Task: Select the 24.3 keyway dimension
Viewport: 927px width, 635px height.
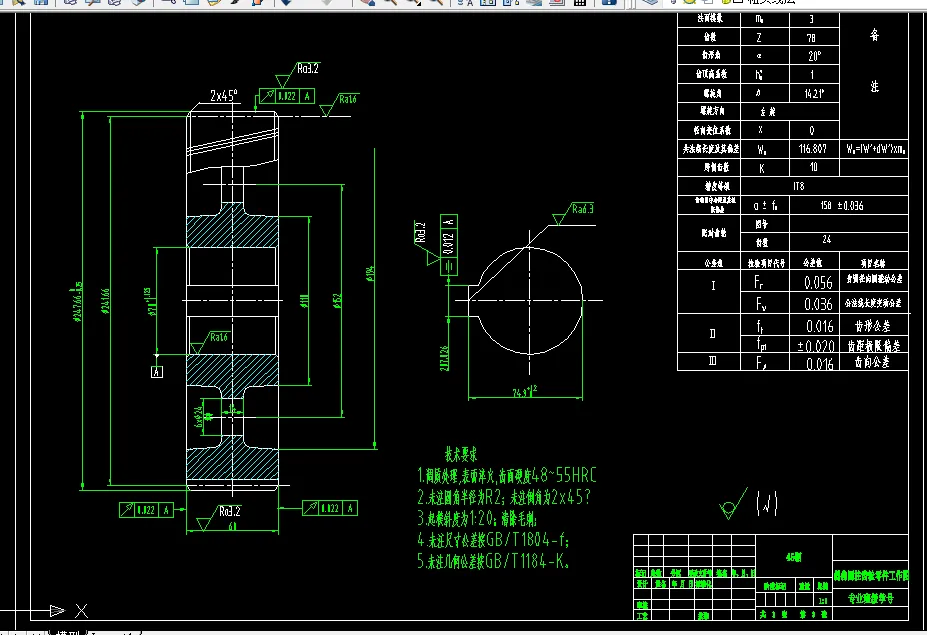Action: pos(525,391)
